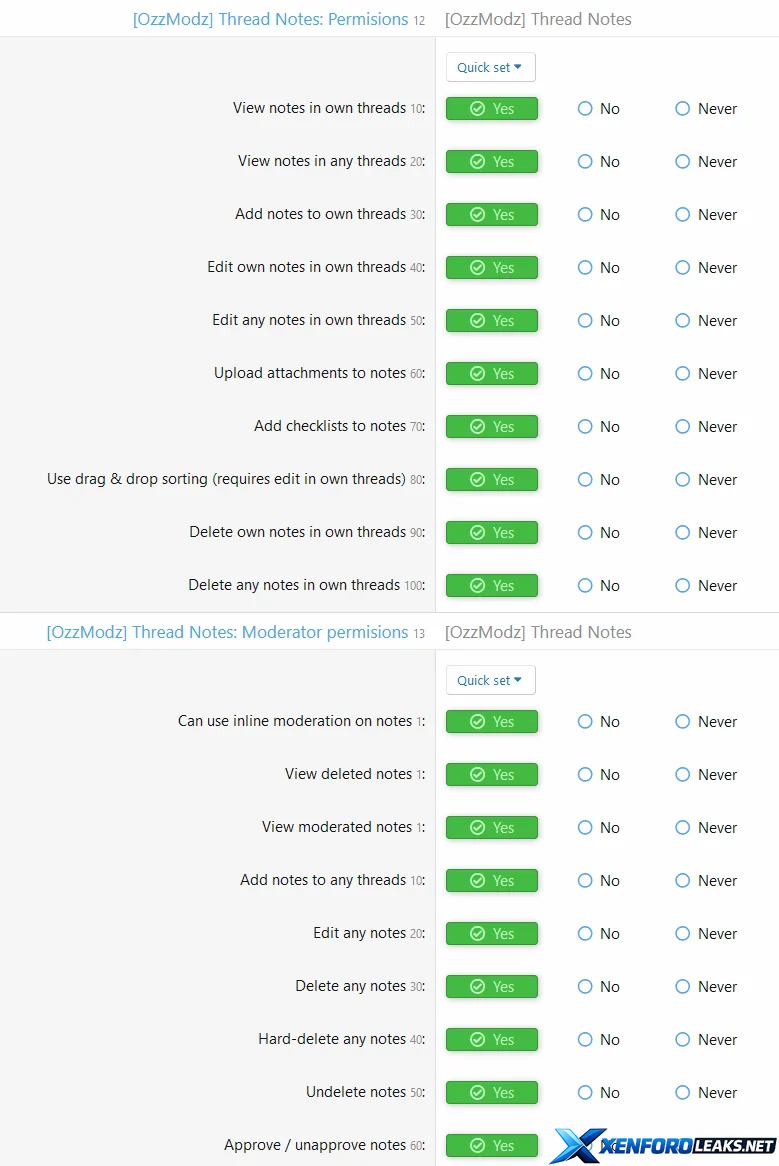Screen dimensions: 779x1166
Task: Open Quick set under Moderator permissions
Action: click(490, 680)
